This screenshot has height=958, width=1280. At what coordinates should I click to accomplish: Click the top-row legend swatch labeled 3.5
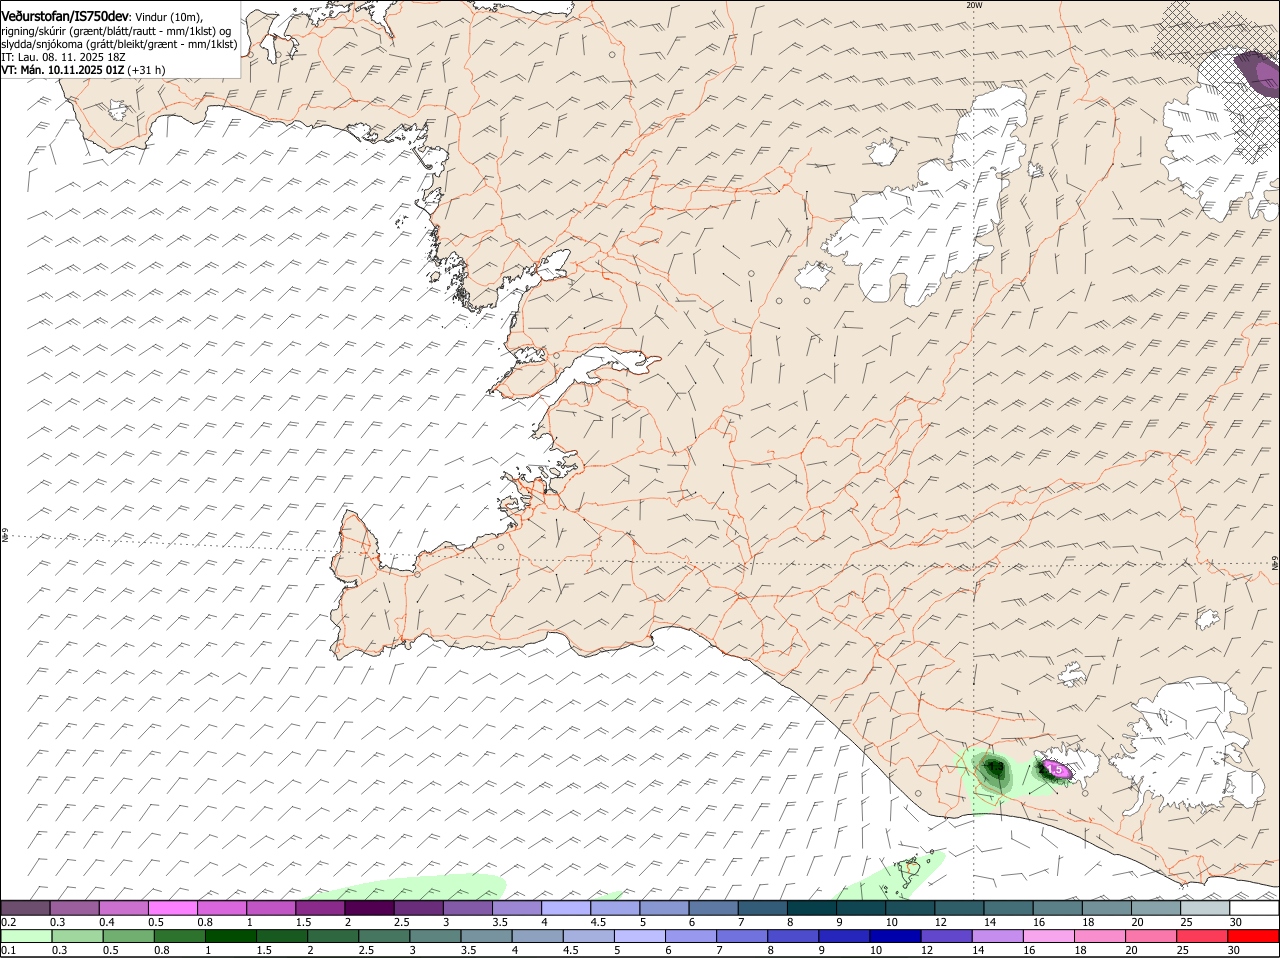tap(517, 908)
